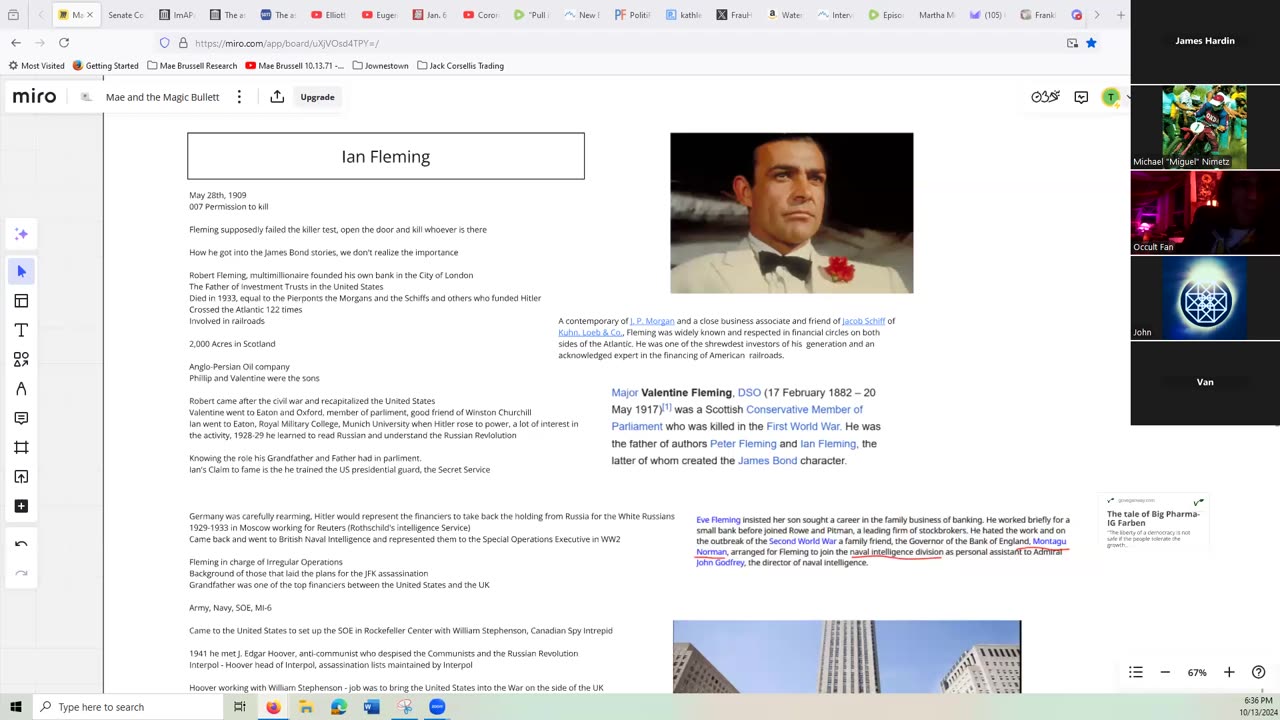Screen dimensions: 1280x720
Task: Open the upload tool in sidebar
Action: click(x=21, y=477)
